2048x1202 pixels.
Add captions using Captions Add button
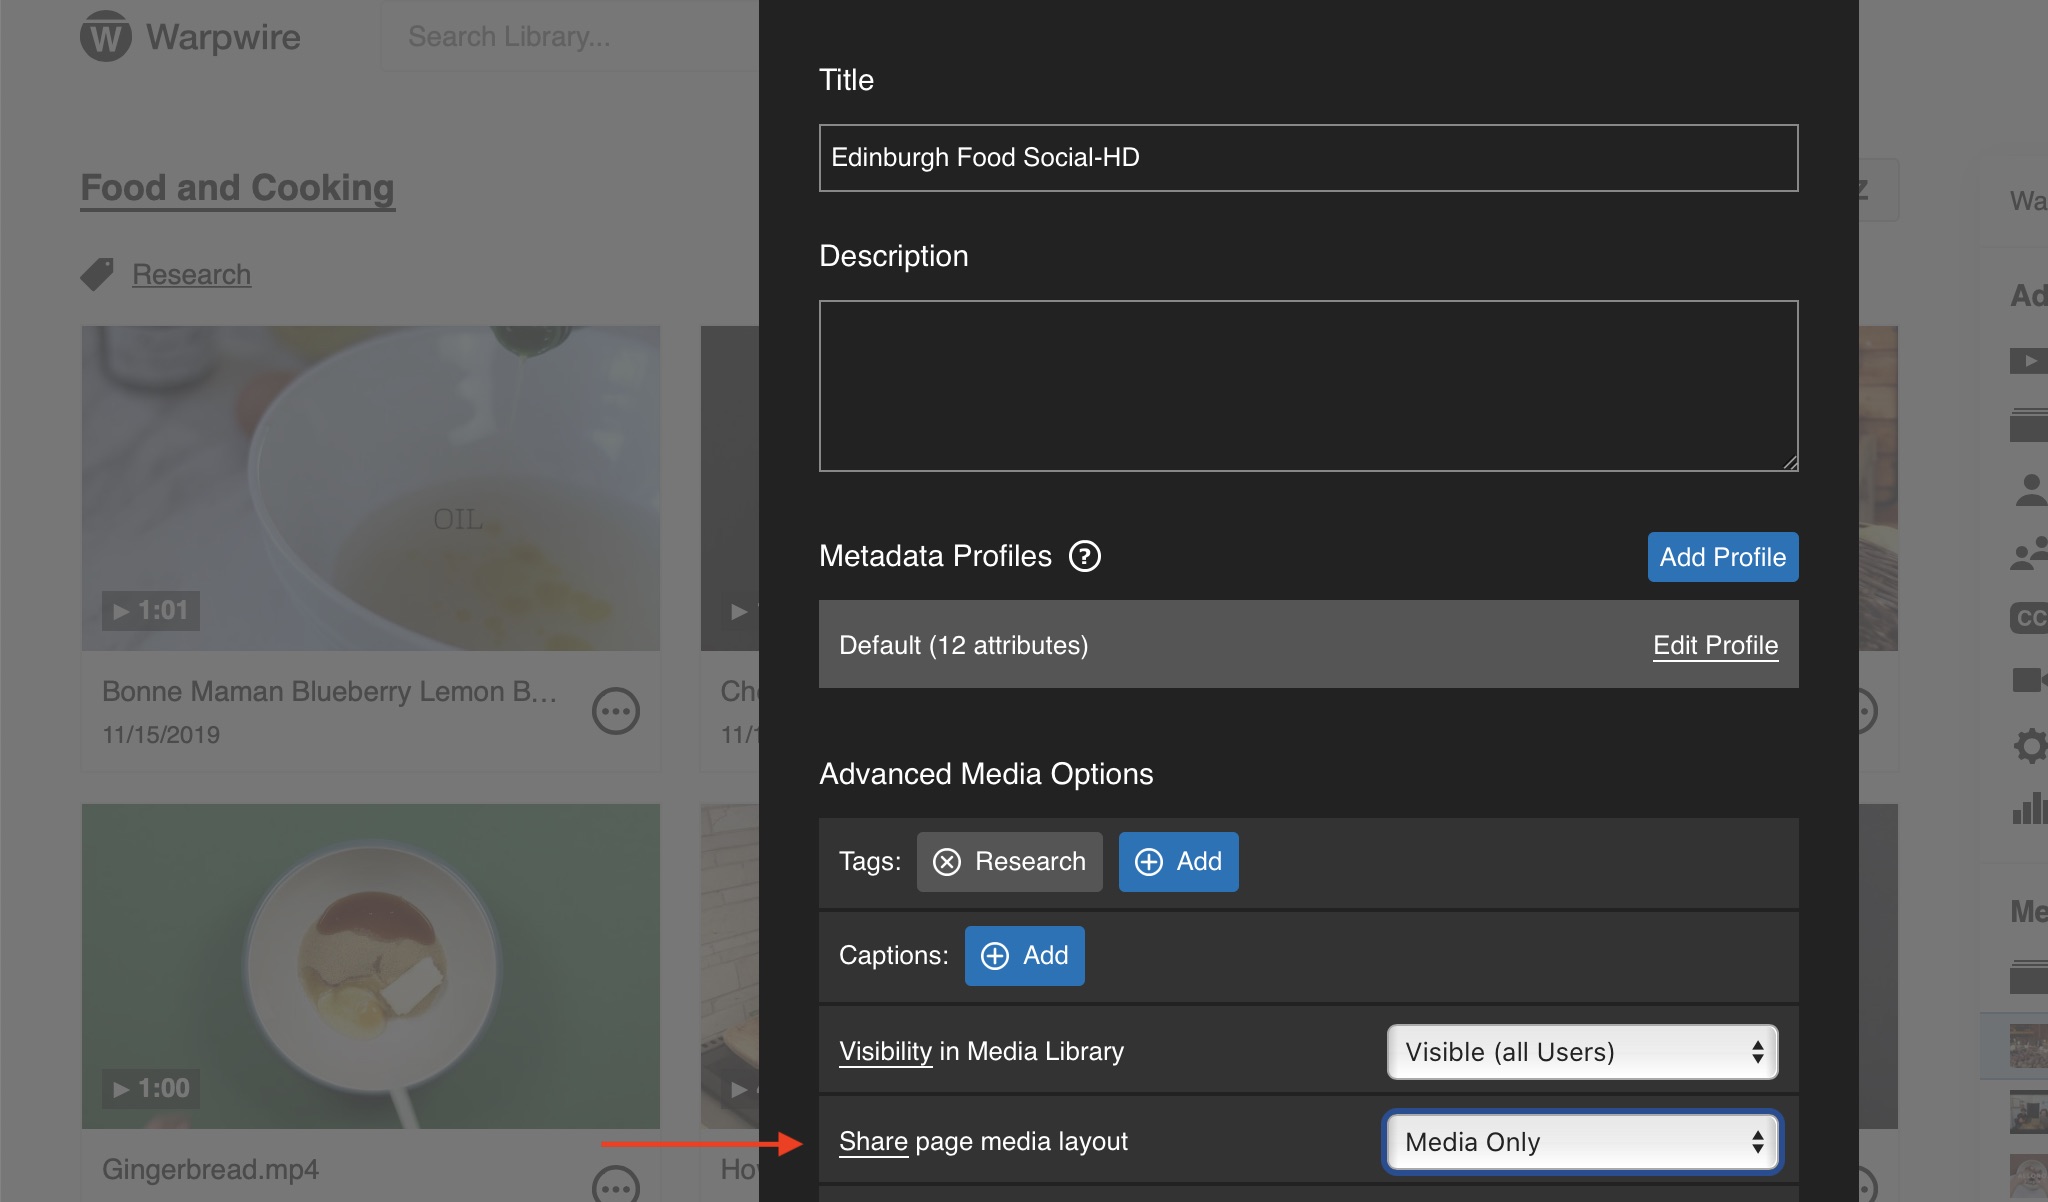click(x=1024, y=956)
